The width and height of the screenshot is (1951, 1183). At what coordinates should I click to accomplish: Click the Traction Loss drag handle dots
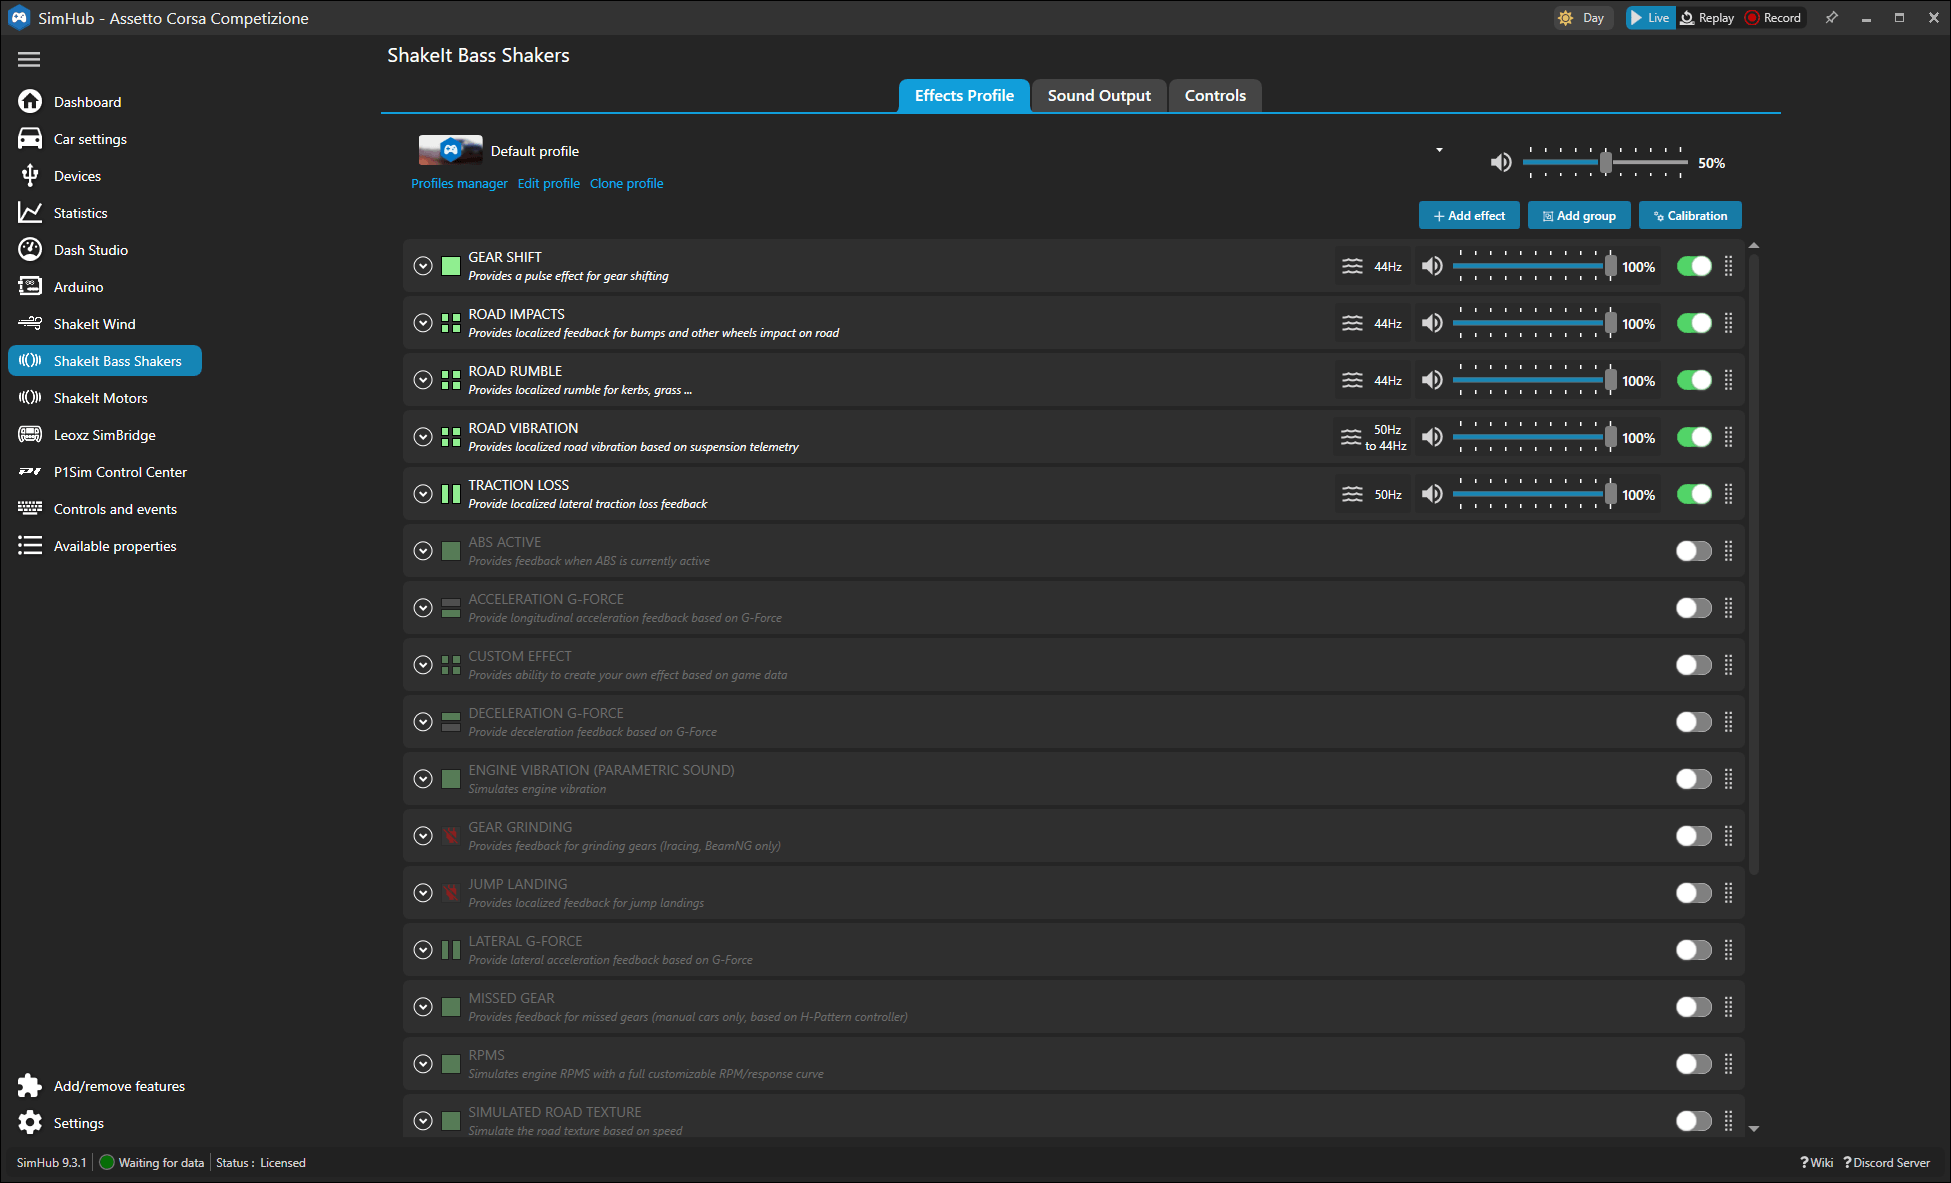coord(1728,494)
